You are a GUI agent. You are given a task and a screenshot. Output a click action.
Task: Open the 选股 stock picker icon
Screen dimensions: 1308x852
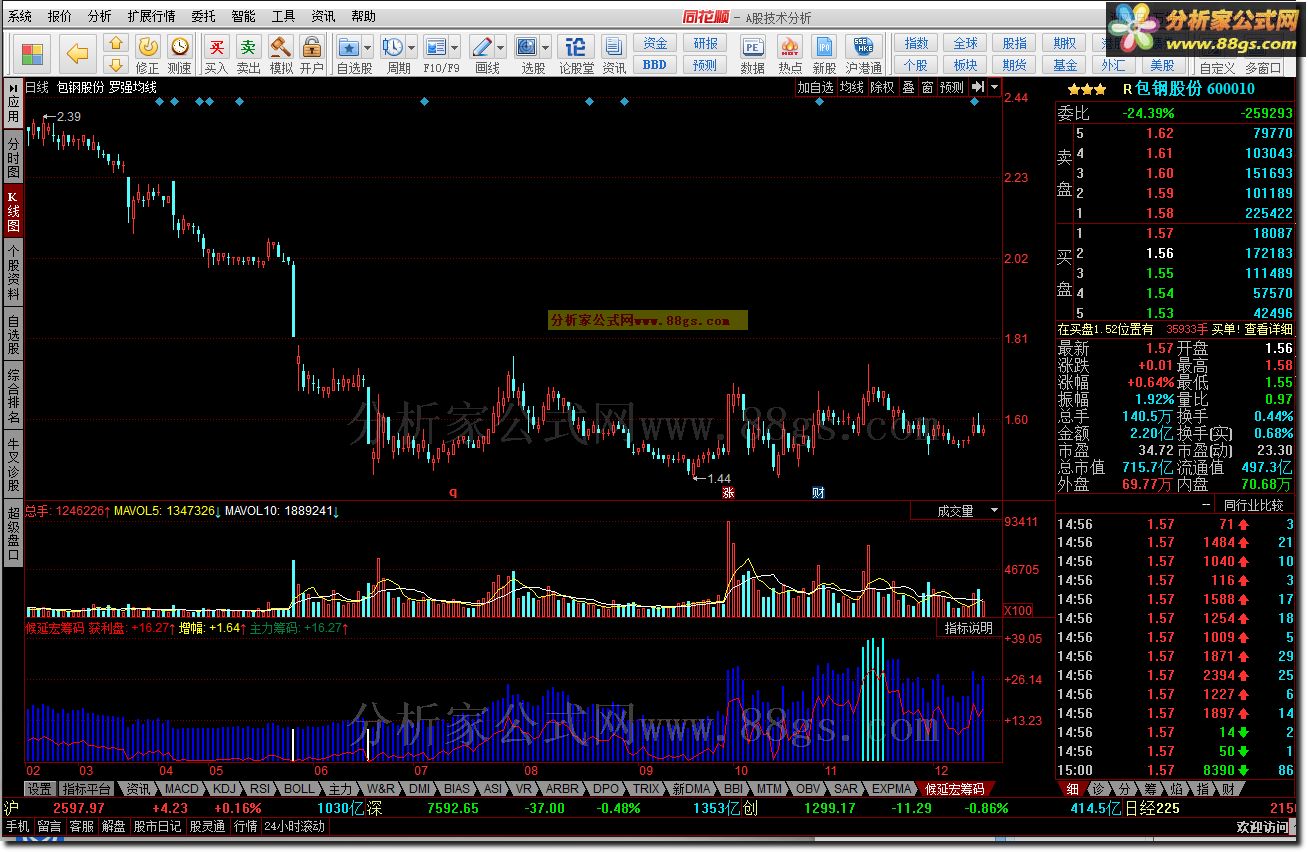click(526, 46)
